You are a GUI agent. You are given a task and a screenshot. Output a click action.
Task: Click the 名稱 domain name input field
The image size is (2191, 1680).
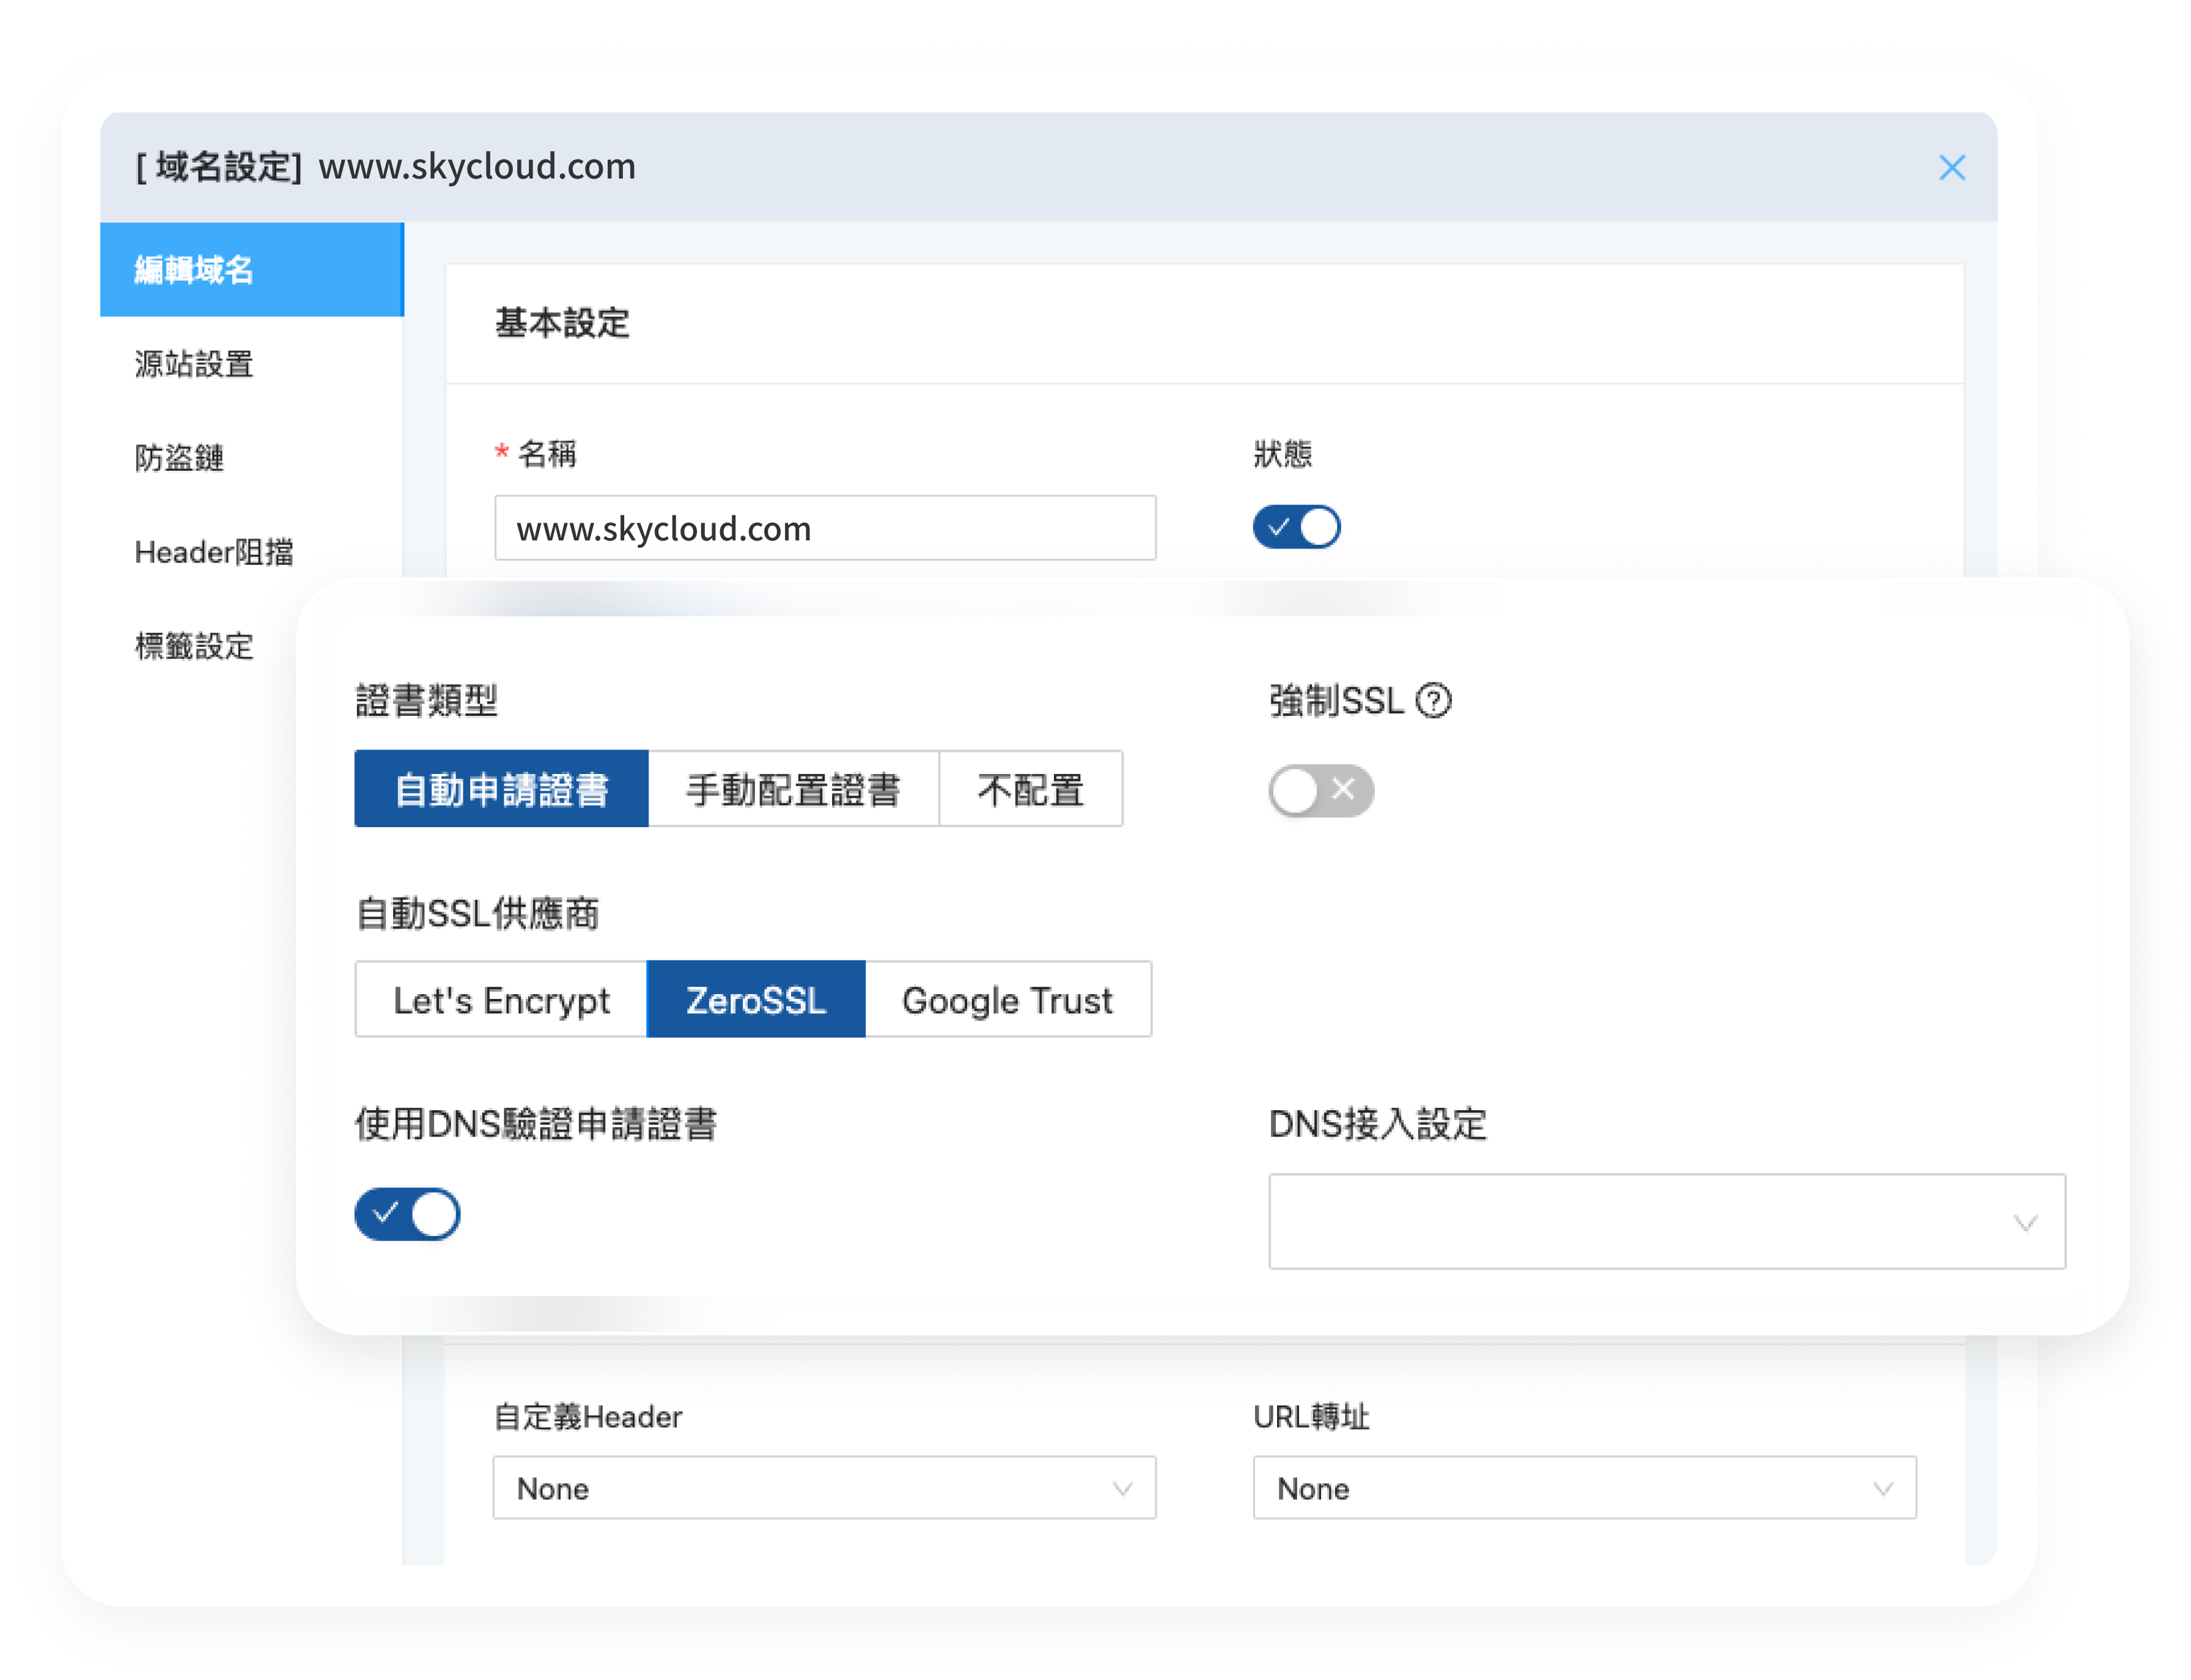point(824,528)
